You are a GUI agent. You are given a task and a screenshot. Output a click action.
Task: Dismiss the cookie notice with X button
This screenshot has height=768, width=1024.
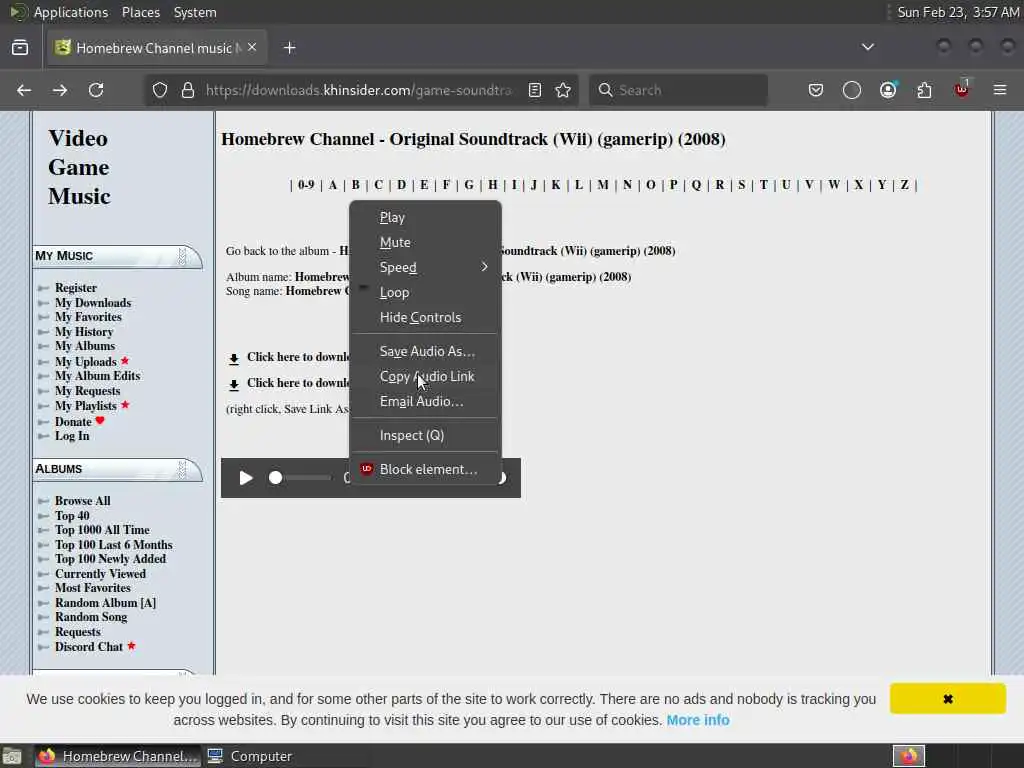[x=948, y=699]
